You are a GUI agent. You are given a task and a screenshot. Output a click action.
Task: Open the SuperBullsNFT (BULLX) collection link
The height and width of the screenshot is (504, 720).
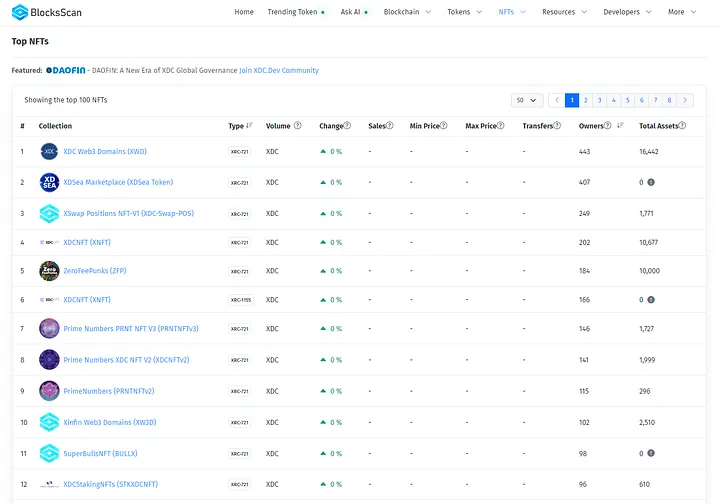click(x=101, y=454)
